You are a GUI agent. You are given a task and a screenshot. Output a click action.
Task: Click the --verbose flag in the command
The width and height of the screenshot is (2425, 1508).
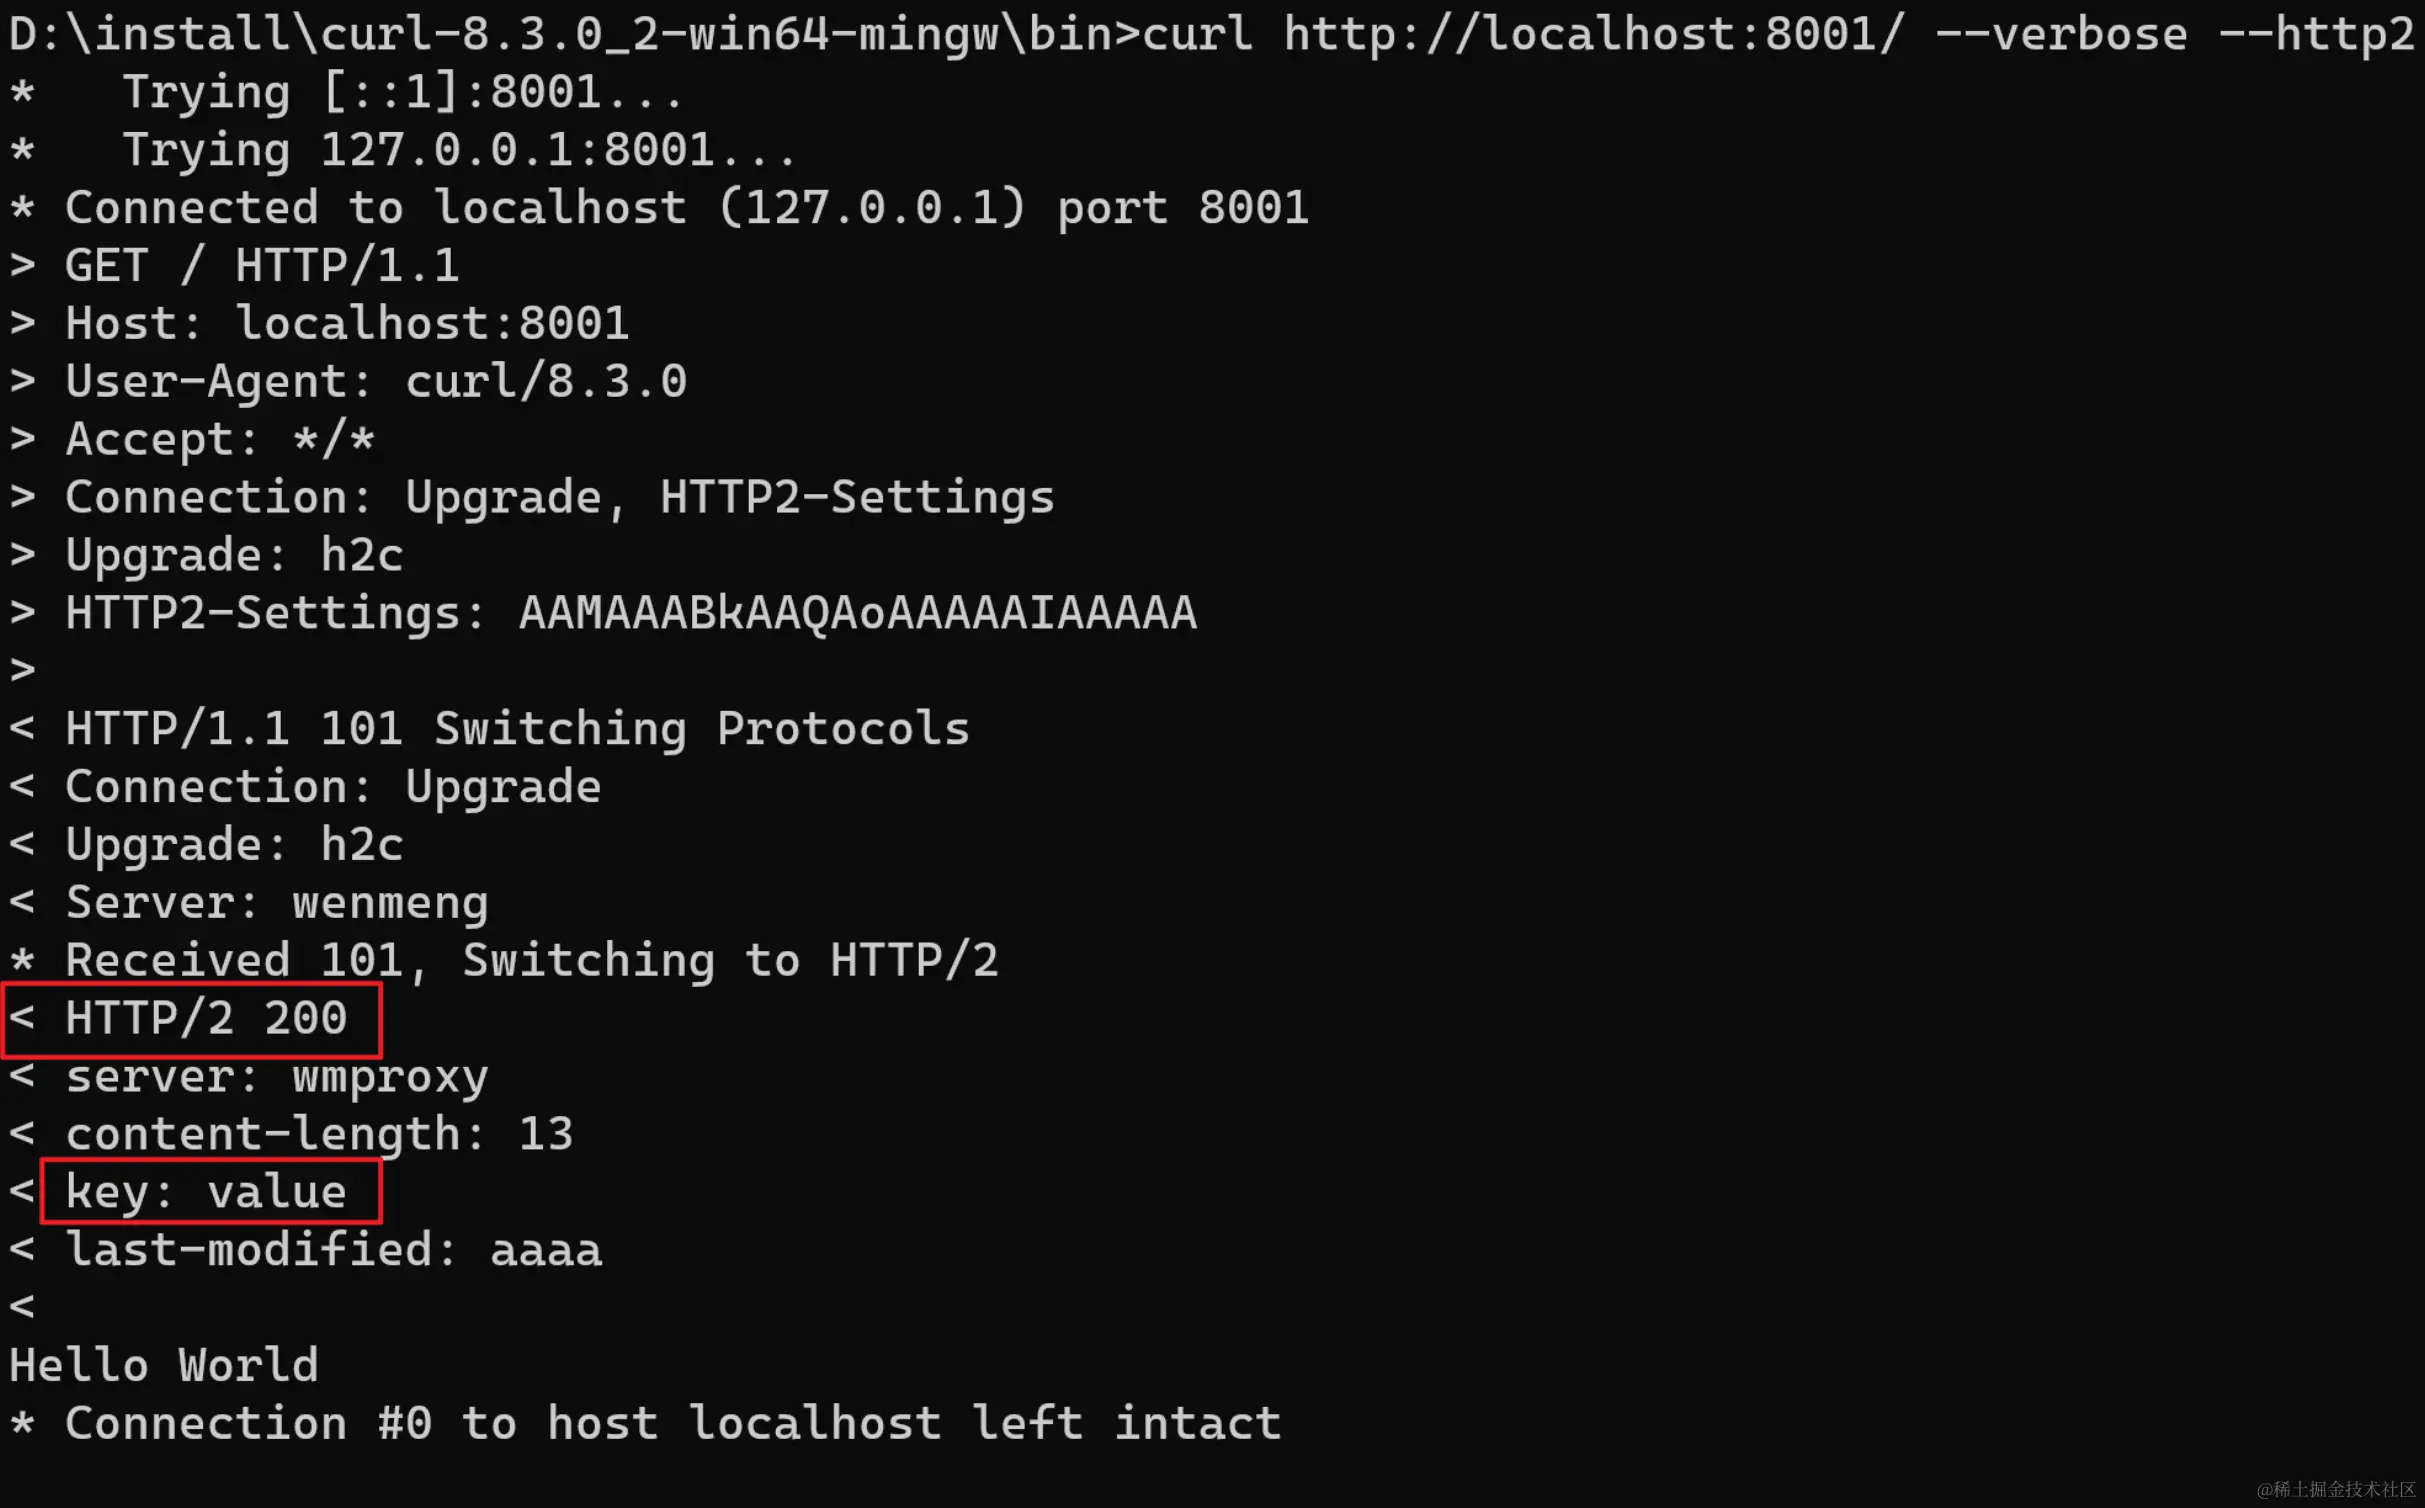[2060, 34]
